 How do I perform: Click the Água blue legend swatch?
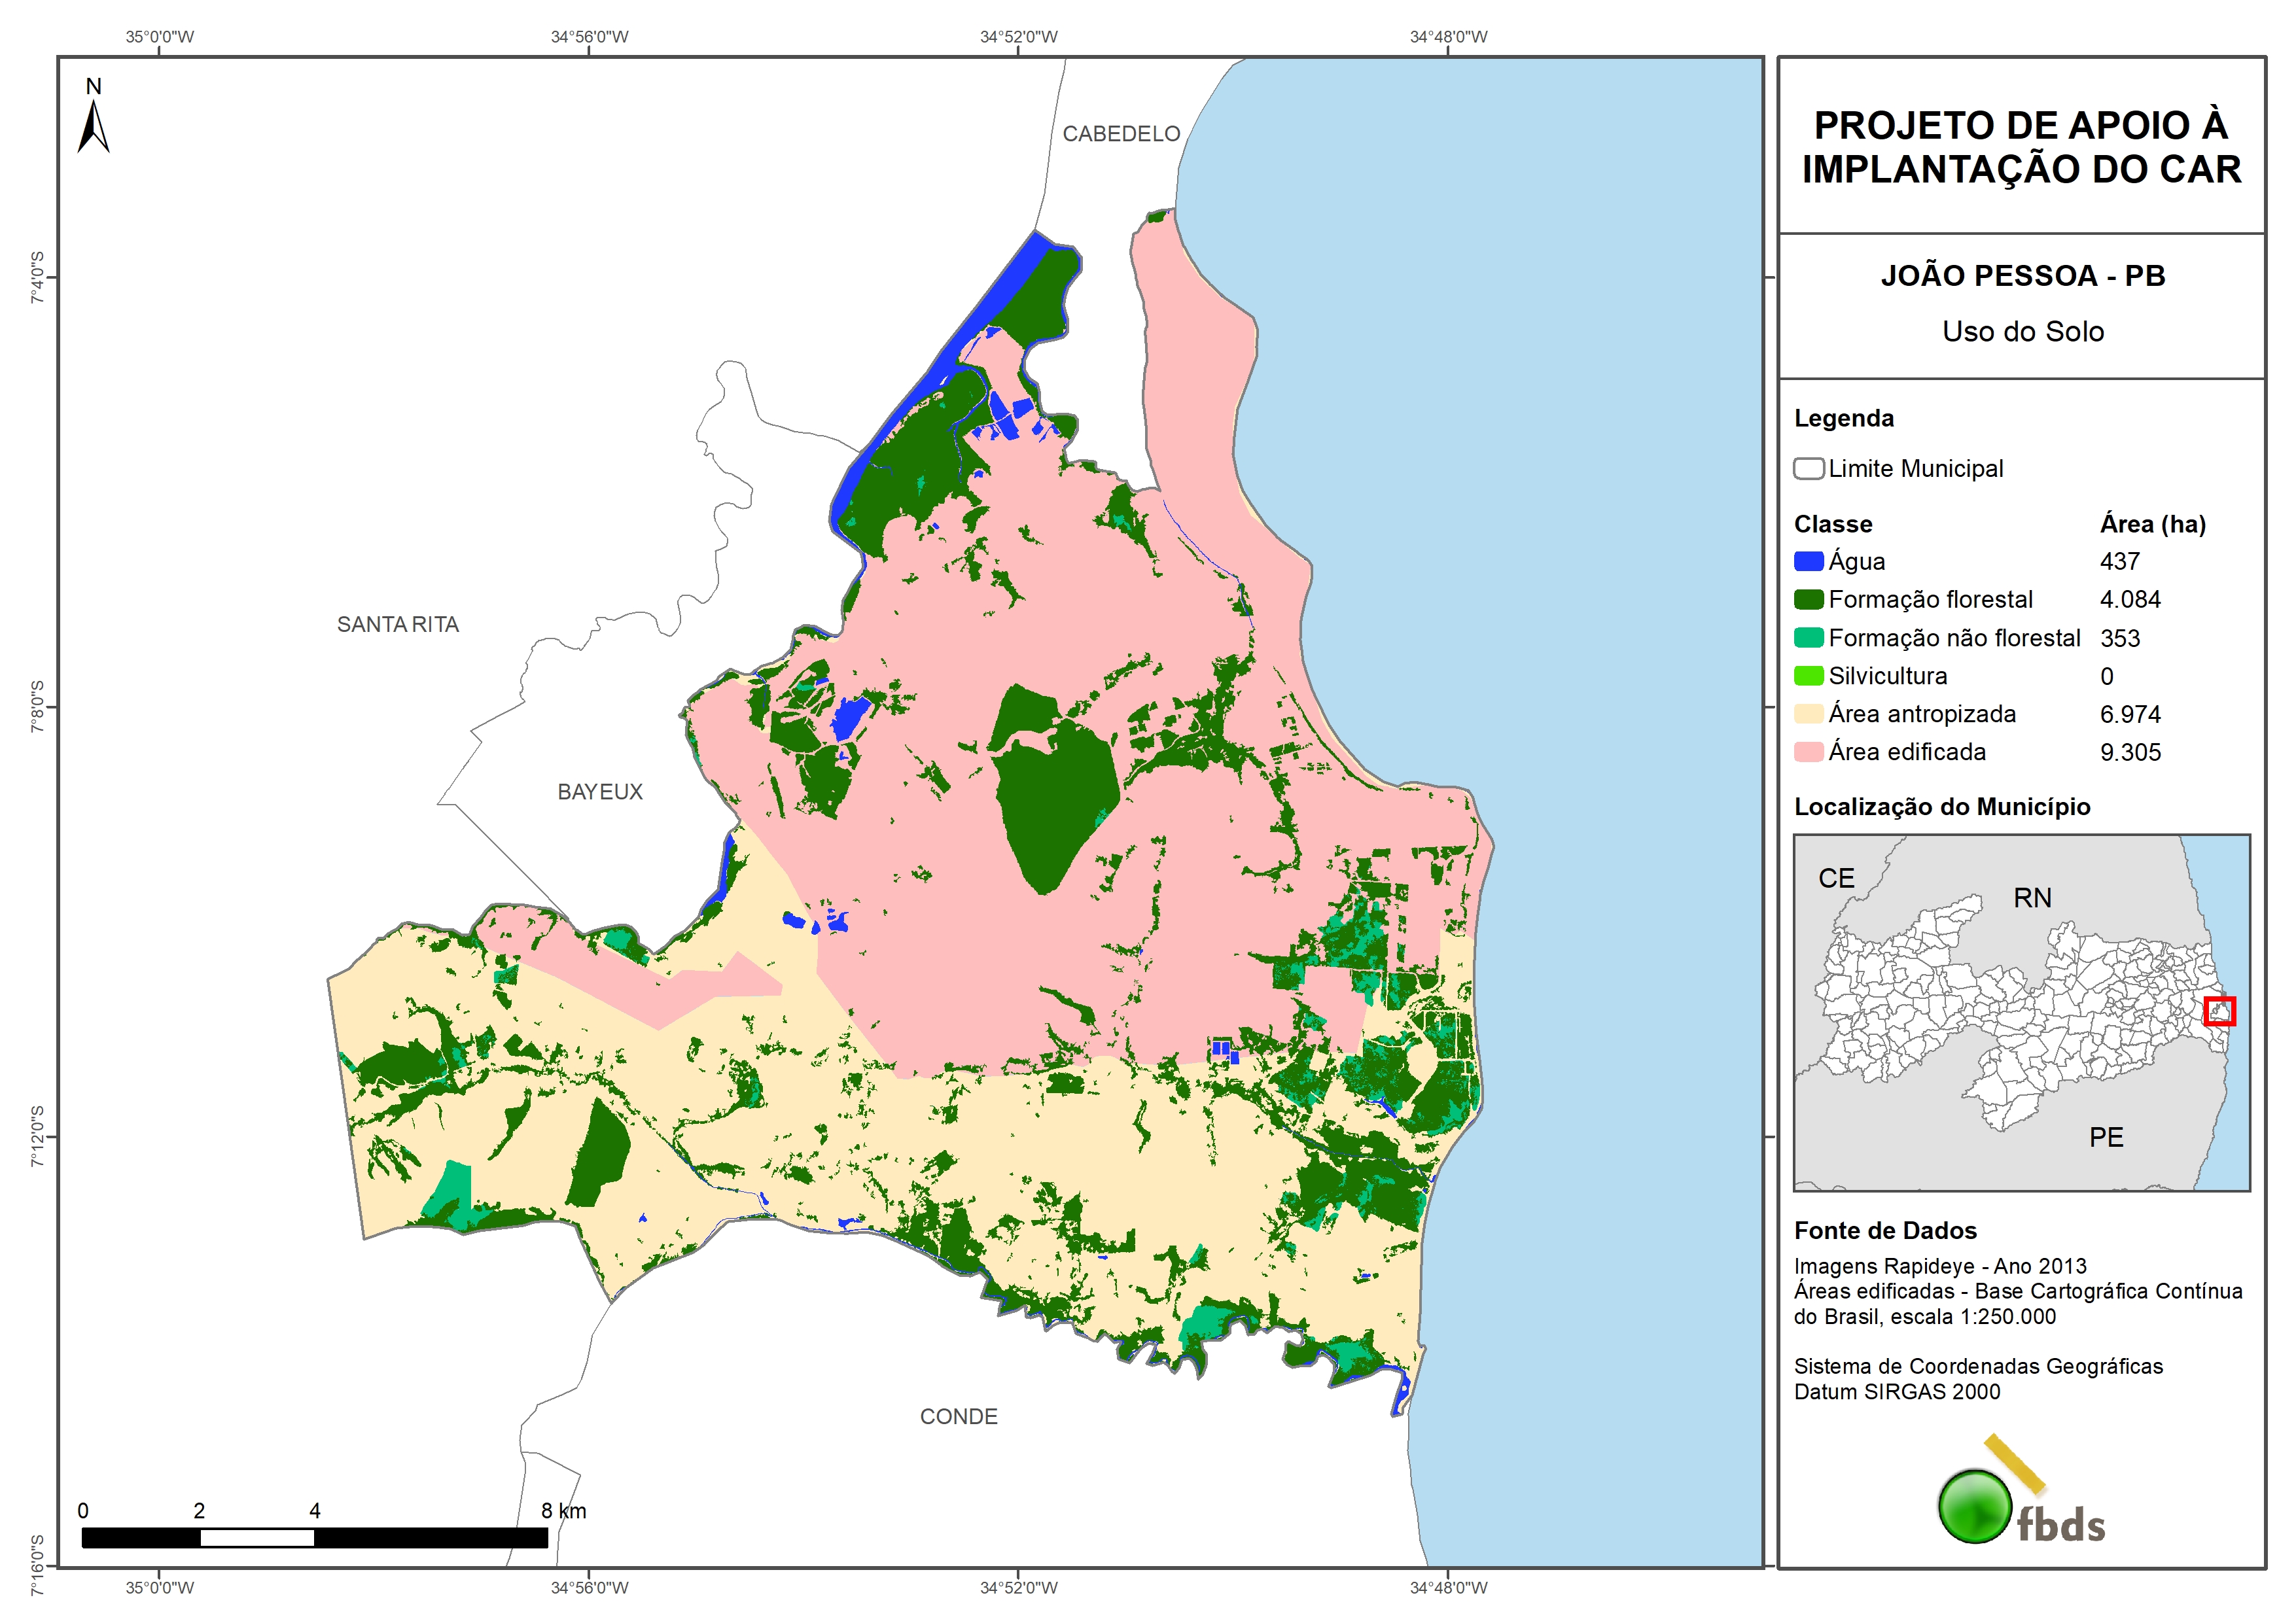(x=1808, y=561)
